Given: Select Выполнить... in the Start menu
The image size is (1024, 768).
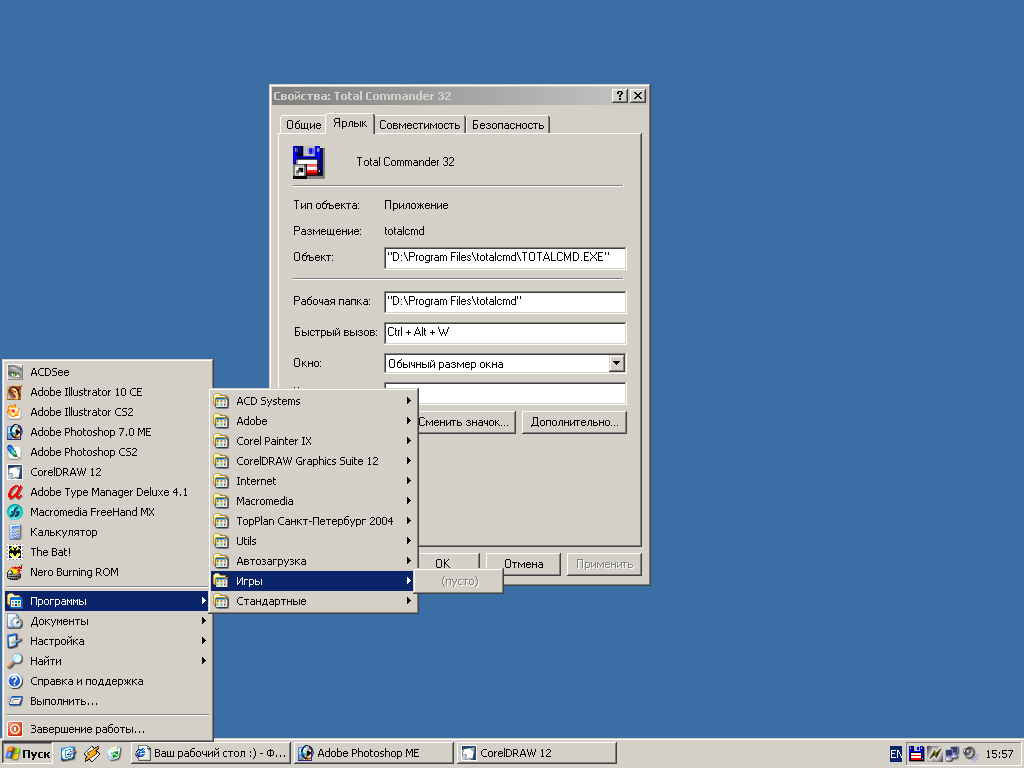Looking at the screenshot, I should coord(108,701).
